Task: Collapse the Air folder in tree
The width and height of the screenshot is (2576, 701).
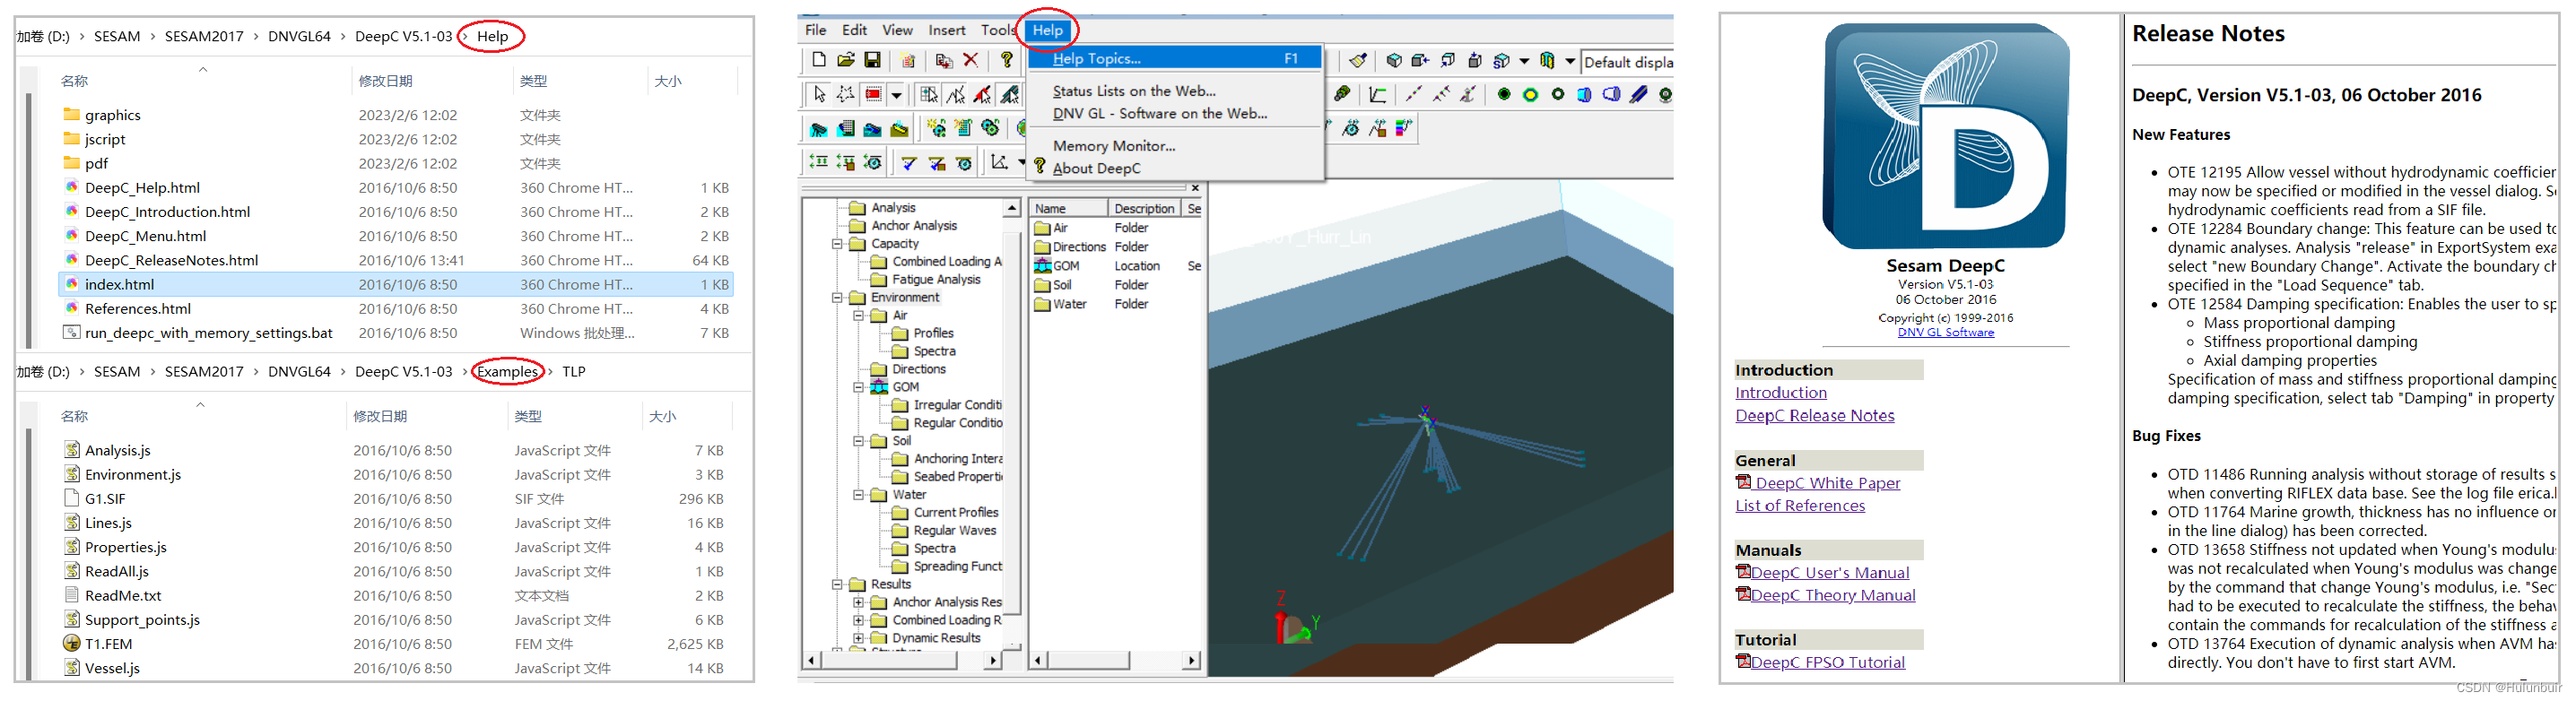Action: click(x=858, y=316)
